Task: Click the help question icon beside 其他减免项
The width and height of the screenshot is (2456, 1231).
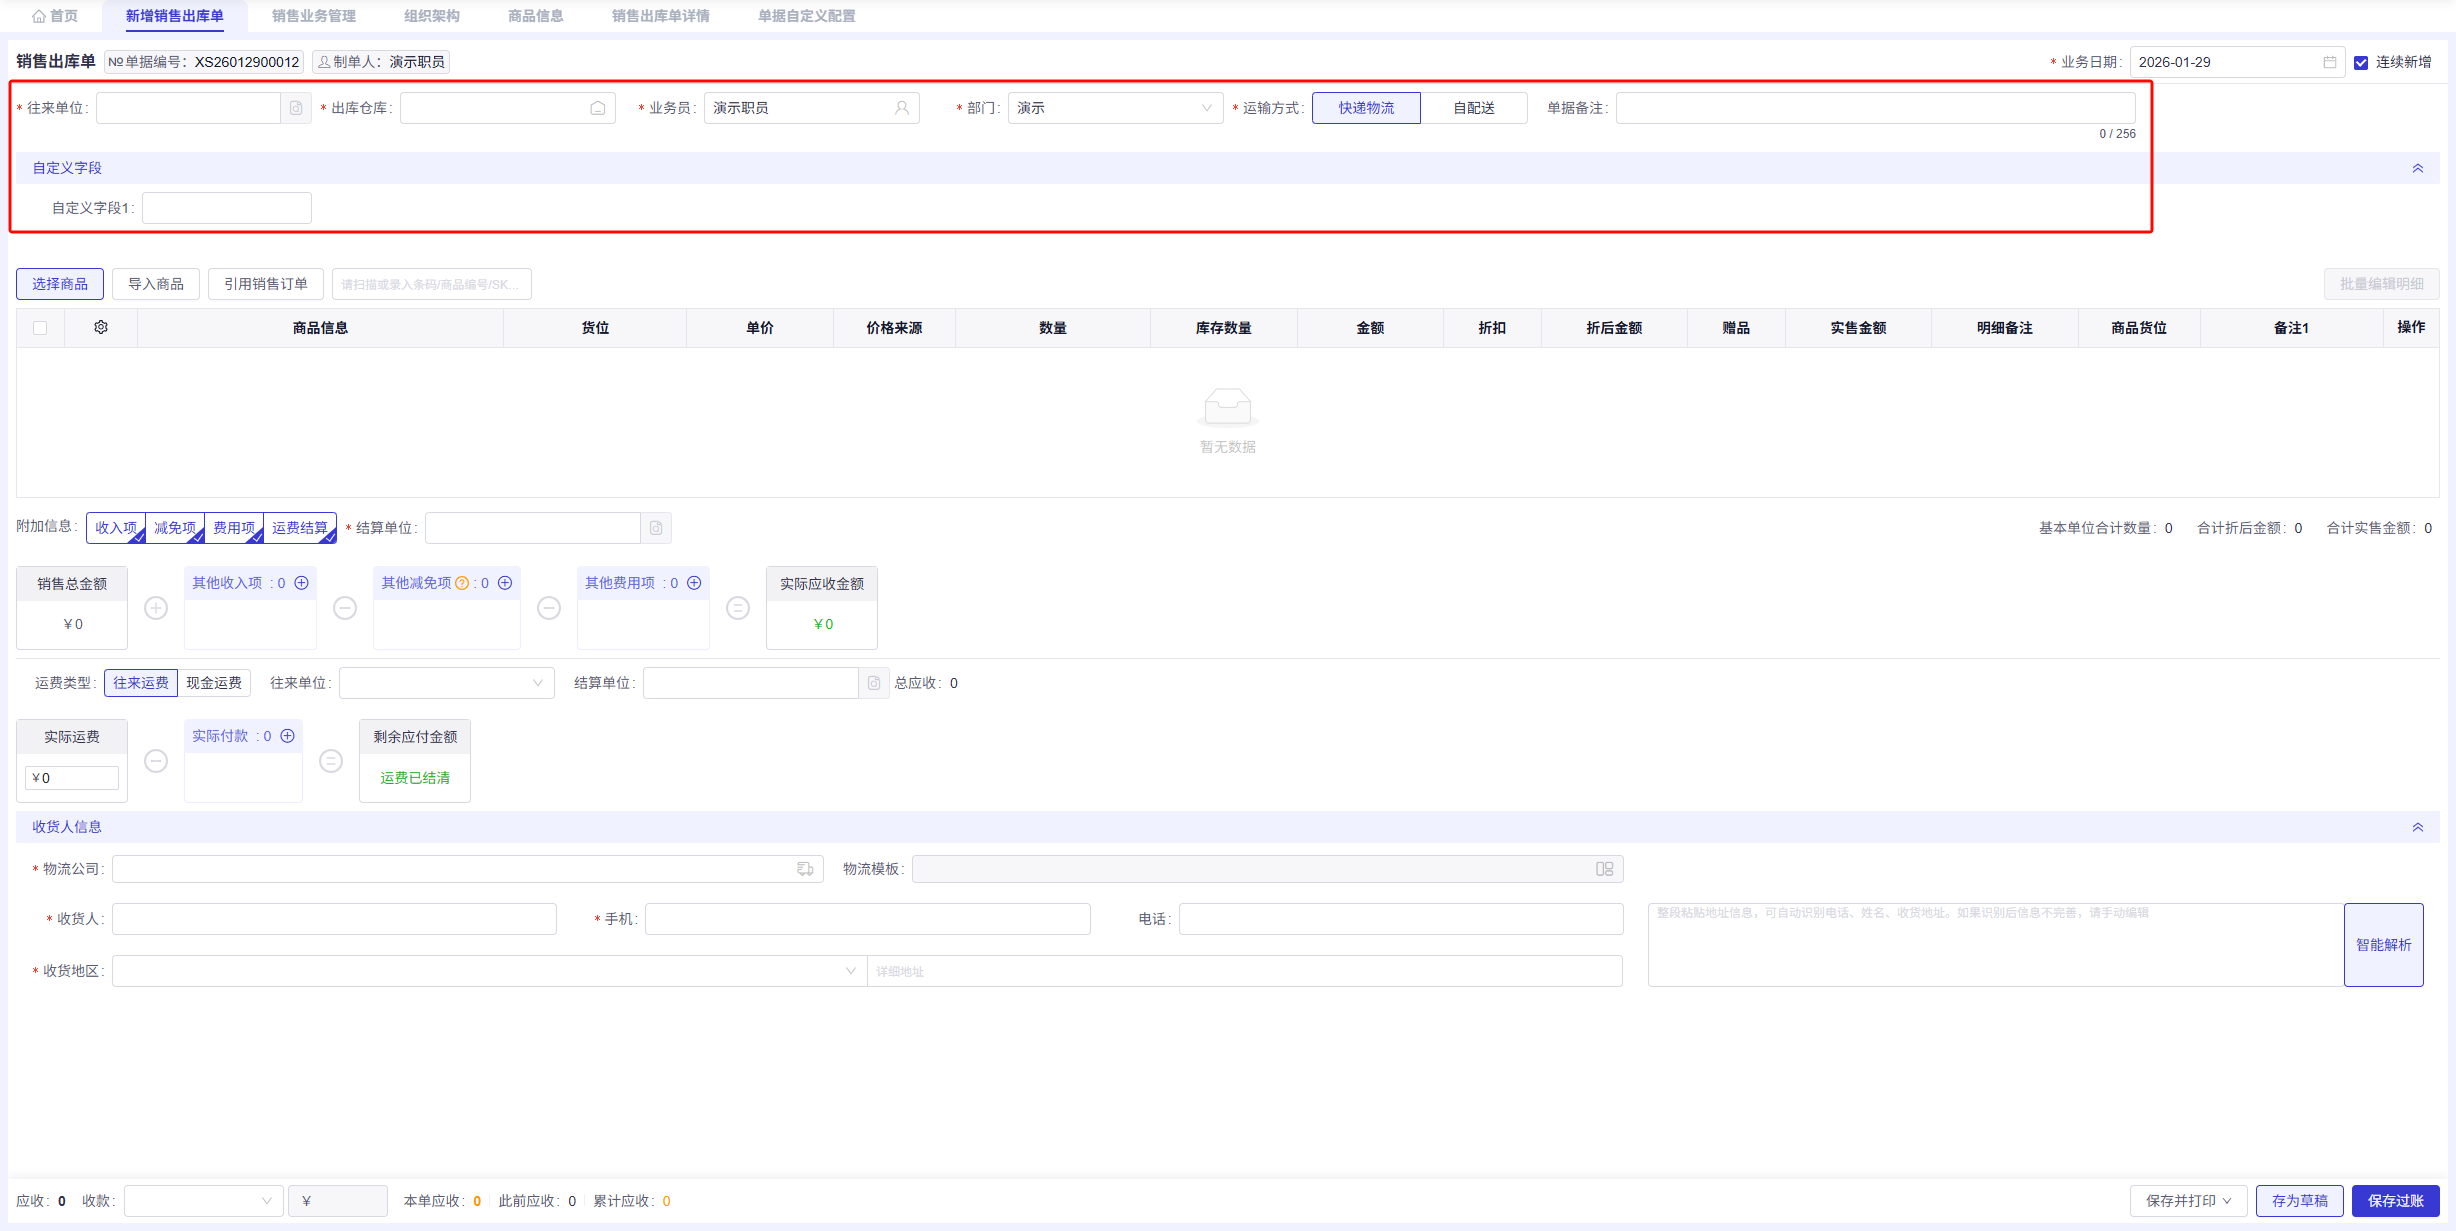Action: click(x=462, y=583)
